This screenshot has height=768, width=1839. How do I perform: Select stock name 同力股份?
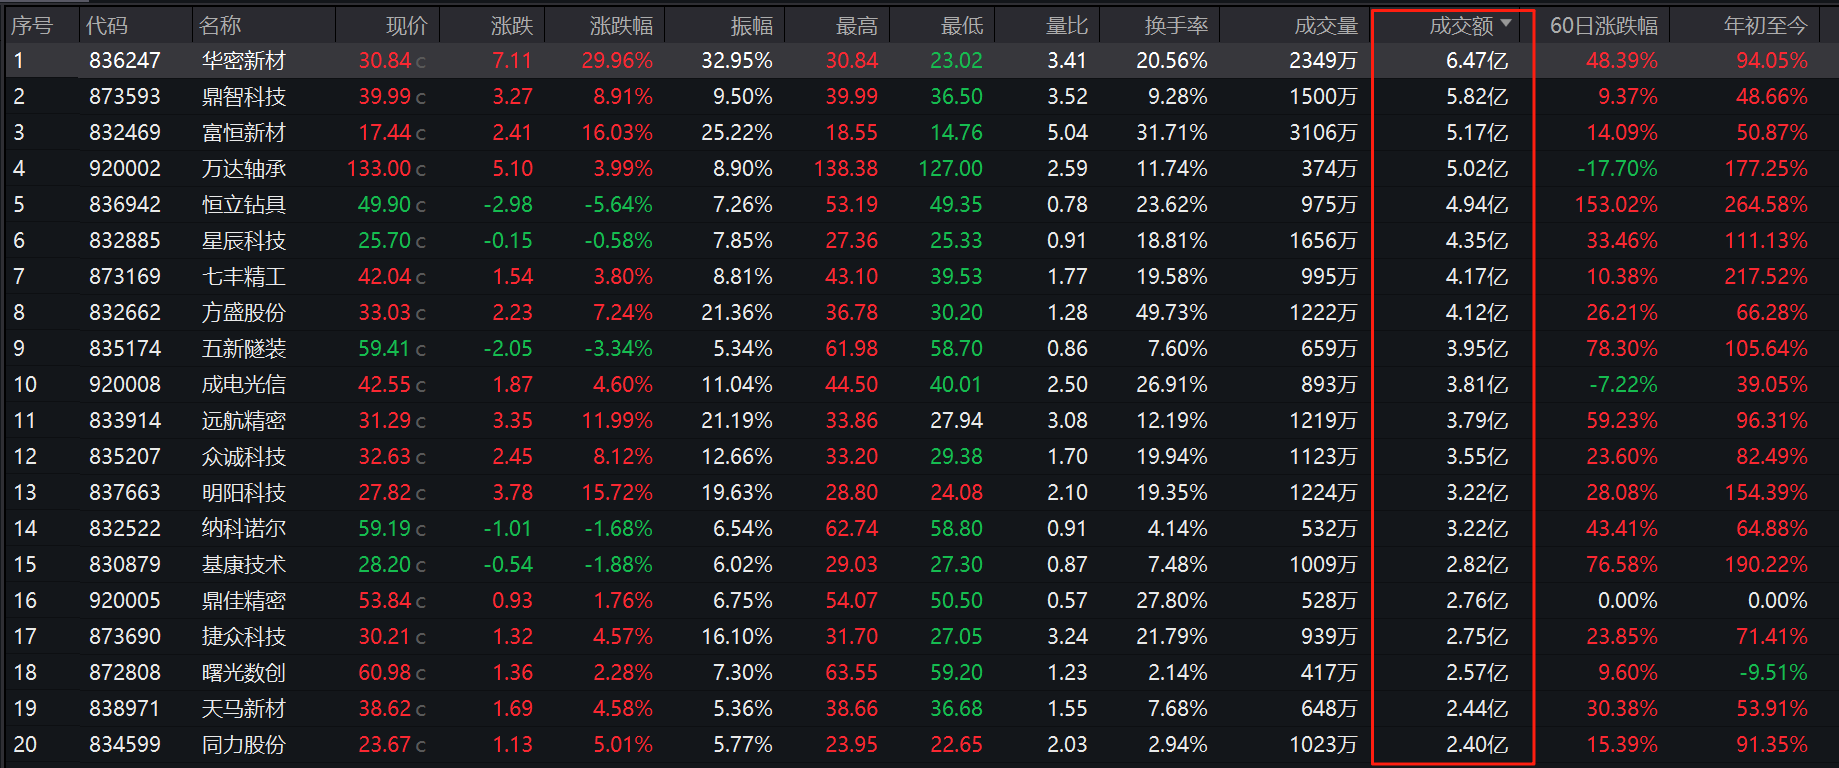244,745
